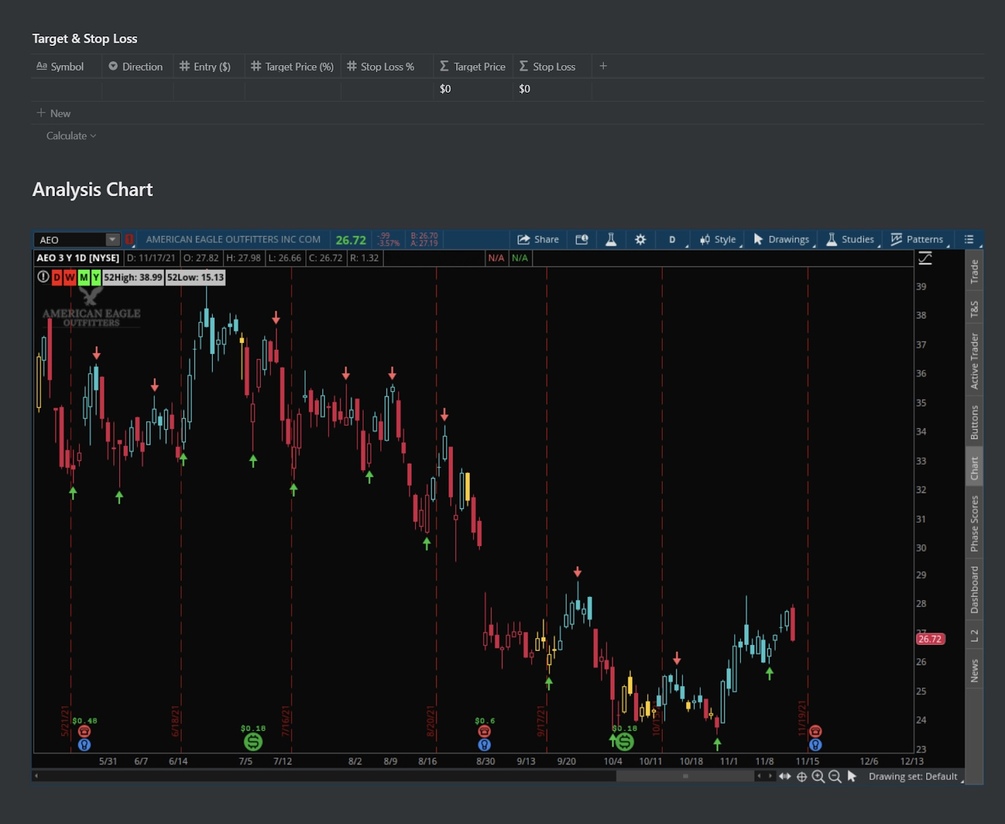Switch to the Active Trader side tab
The height and width of the screenshot is (824, 1005).
974,361
